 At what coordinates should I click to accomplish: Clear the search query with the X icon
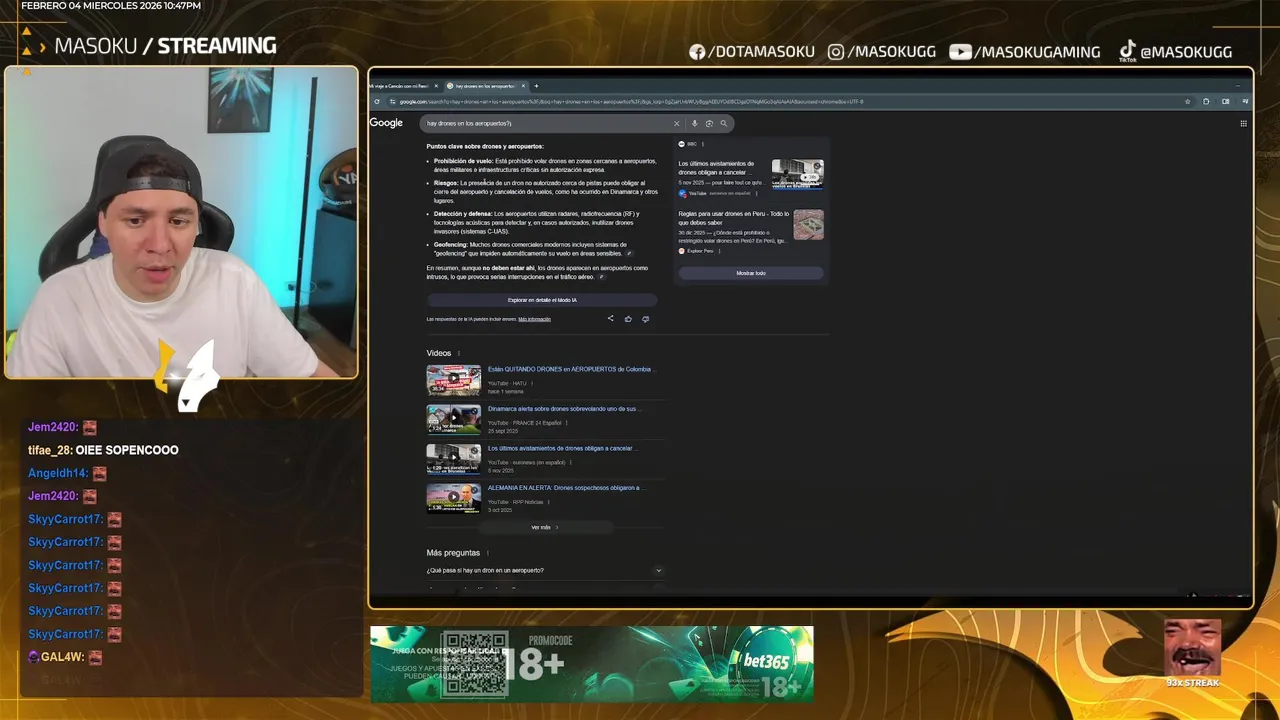(x=676, y=123)
